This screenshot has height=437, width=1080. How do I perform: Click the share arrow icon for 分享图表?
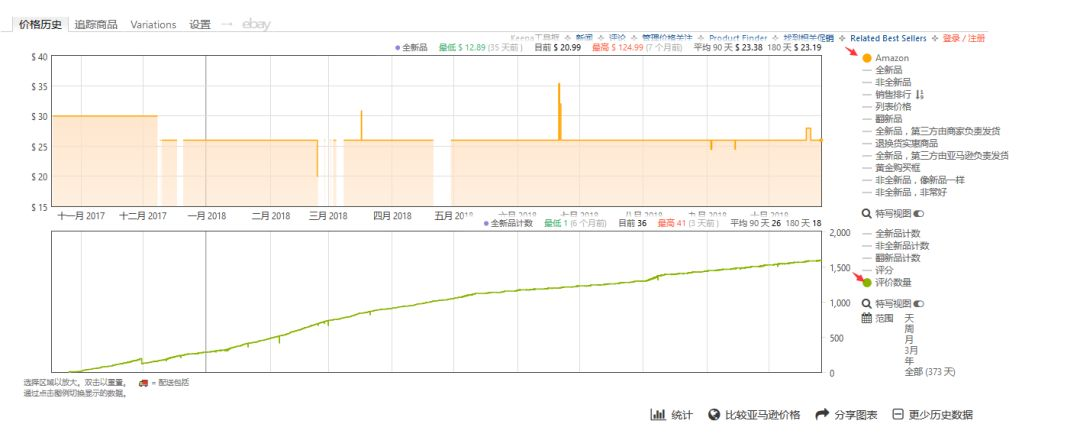click(x=822, y=415)
